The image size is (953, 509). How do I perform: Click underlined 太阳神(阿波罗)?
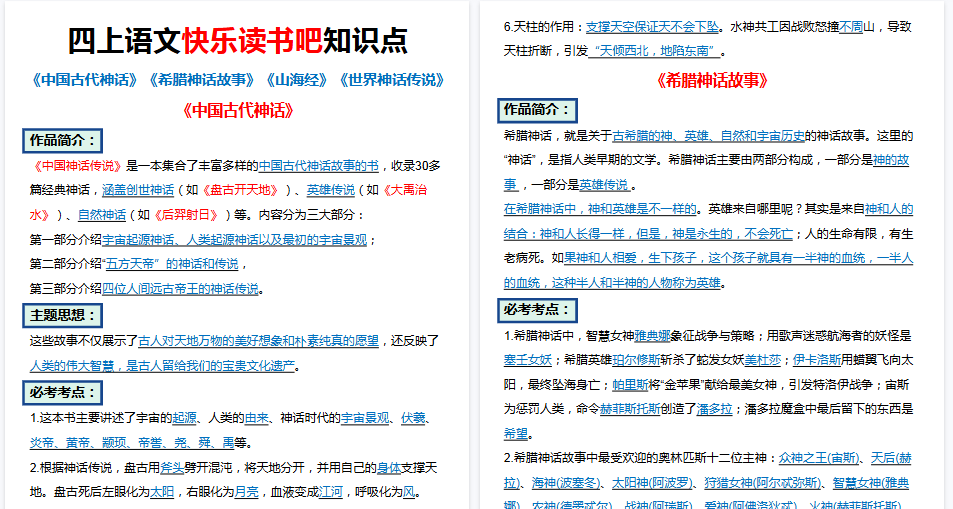click(x=652, y=483)
